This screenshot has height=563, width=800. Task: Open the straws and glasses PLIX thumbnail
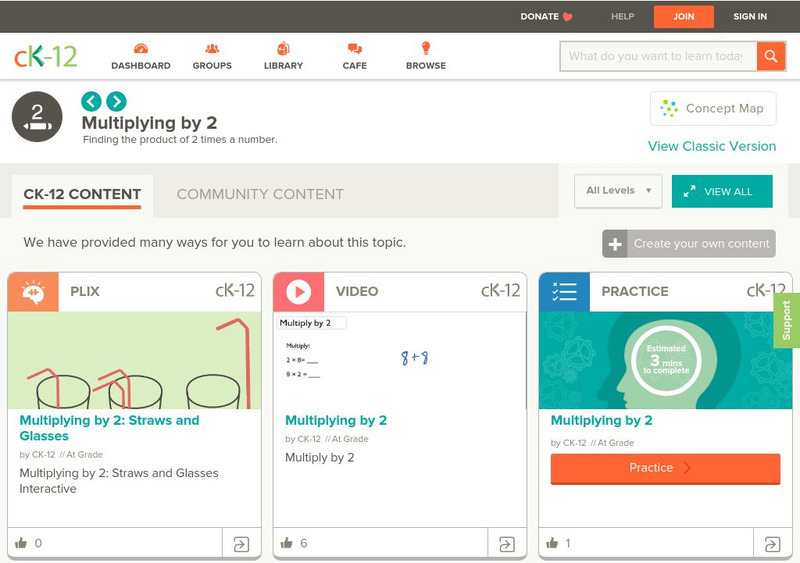click(x=134, y=360)
